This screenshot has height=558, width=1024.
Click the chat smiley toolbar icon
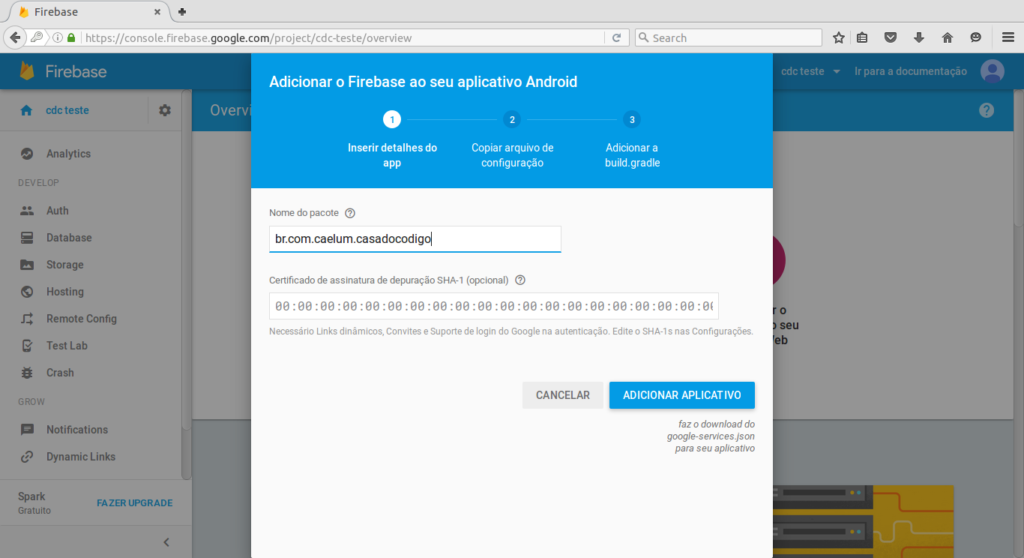click(976, 38)
